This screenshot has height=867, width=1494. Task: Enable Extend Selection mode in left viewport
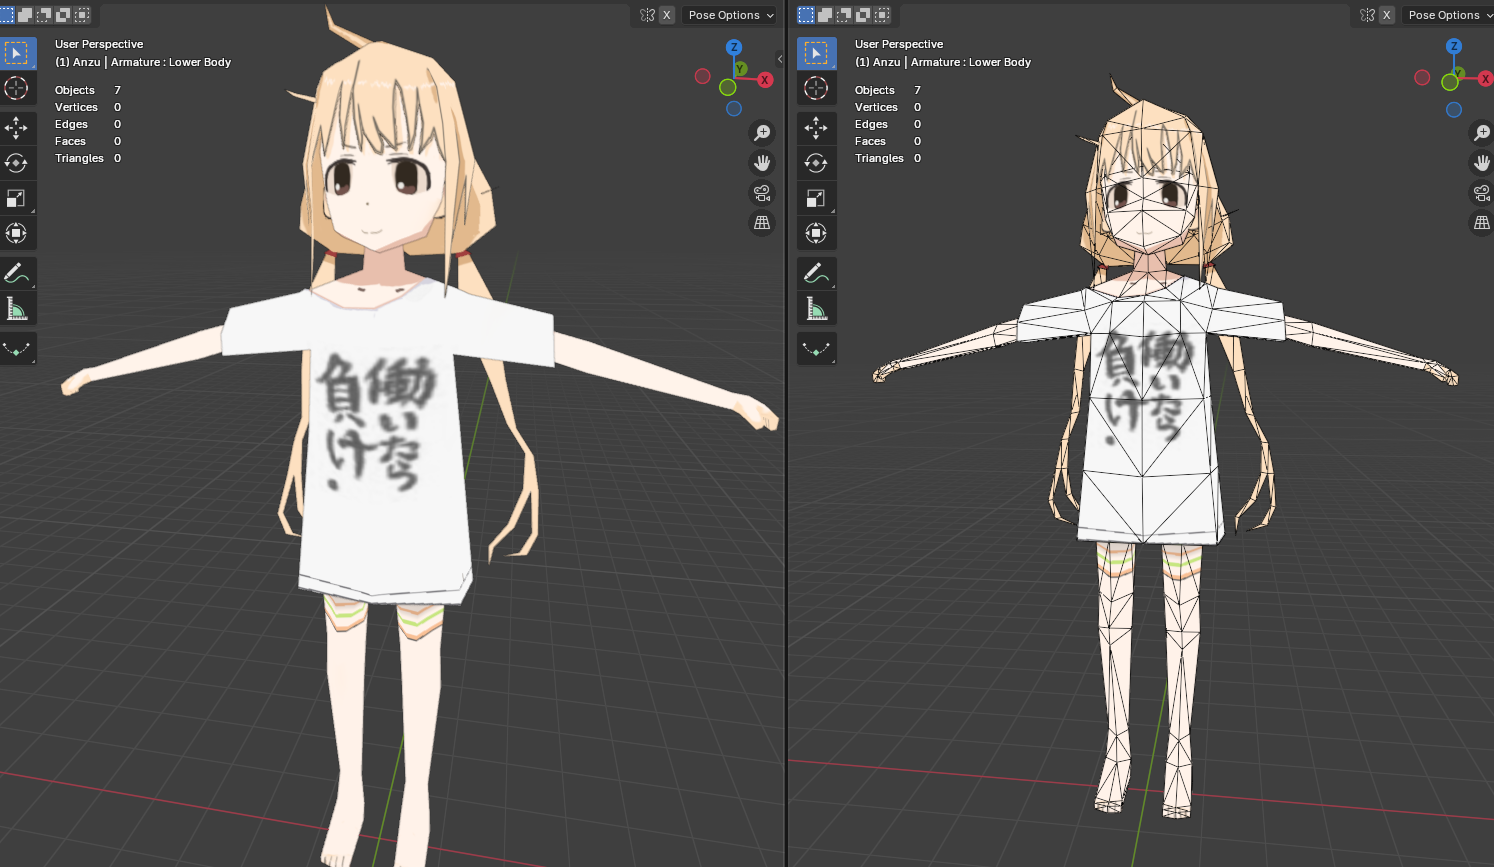tap(25, 15)
